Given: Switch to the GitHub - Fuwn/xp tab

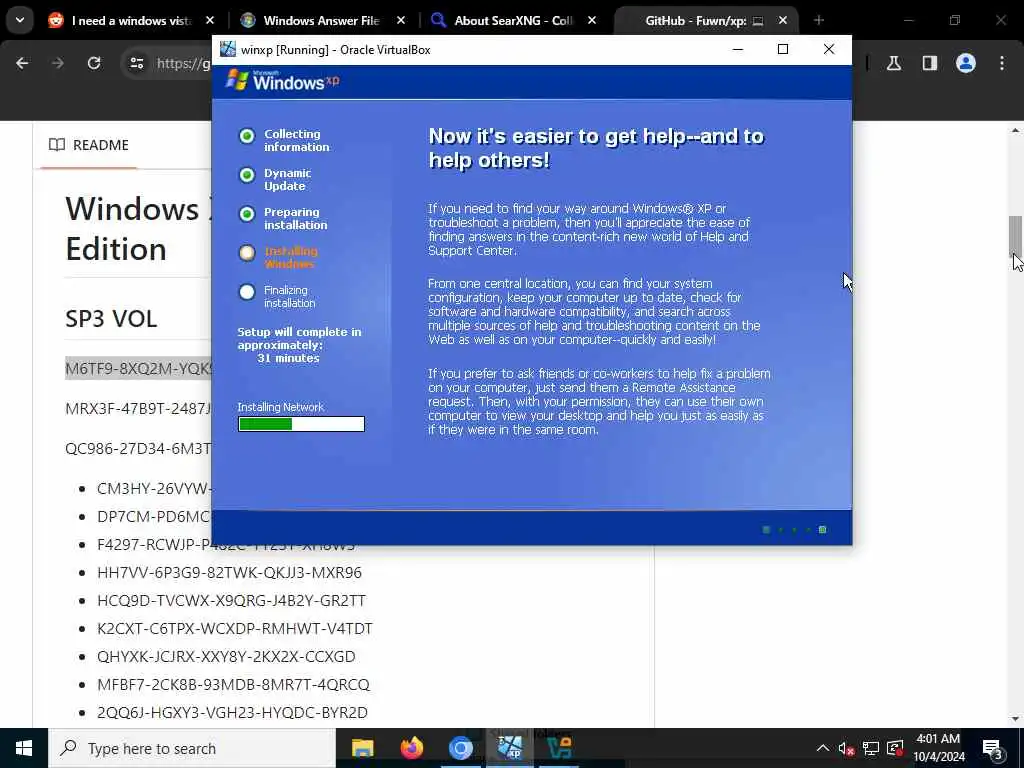Looking at the screenshot, I should (696, 21).
